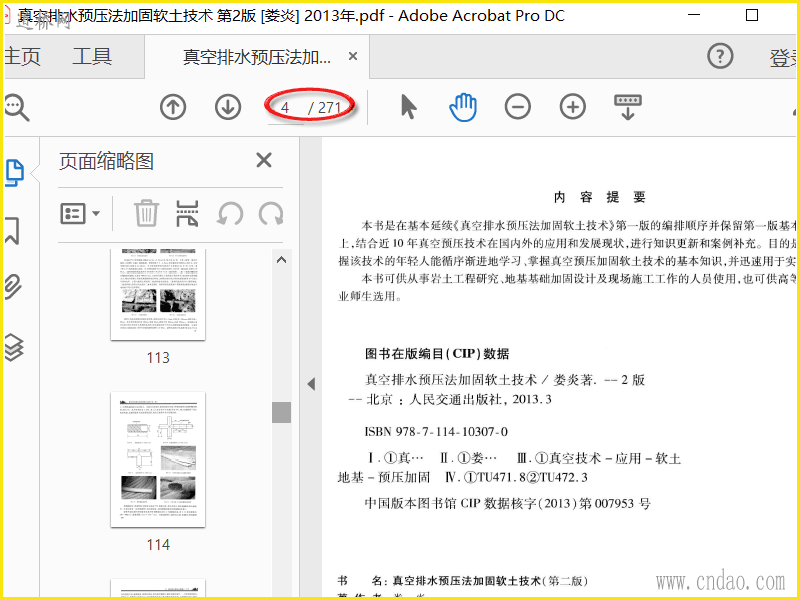
Task: Zoom out with the minus button
Action: tap(517, 107)
